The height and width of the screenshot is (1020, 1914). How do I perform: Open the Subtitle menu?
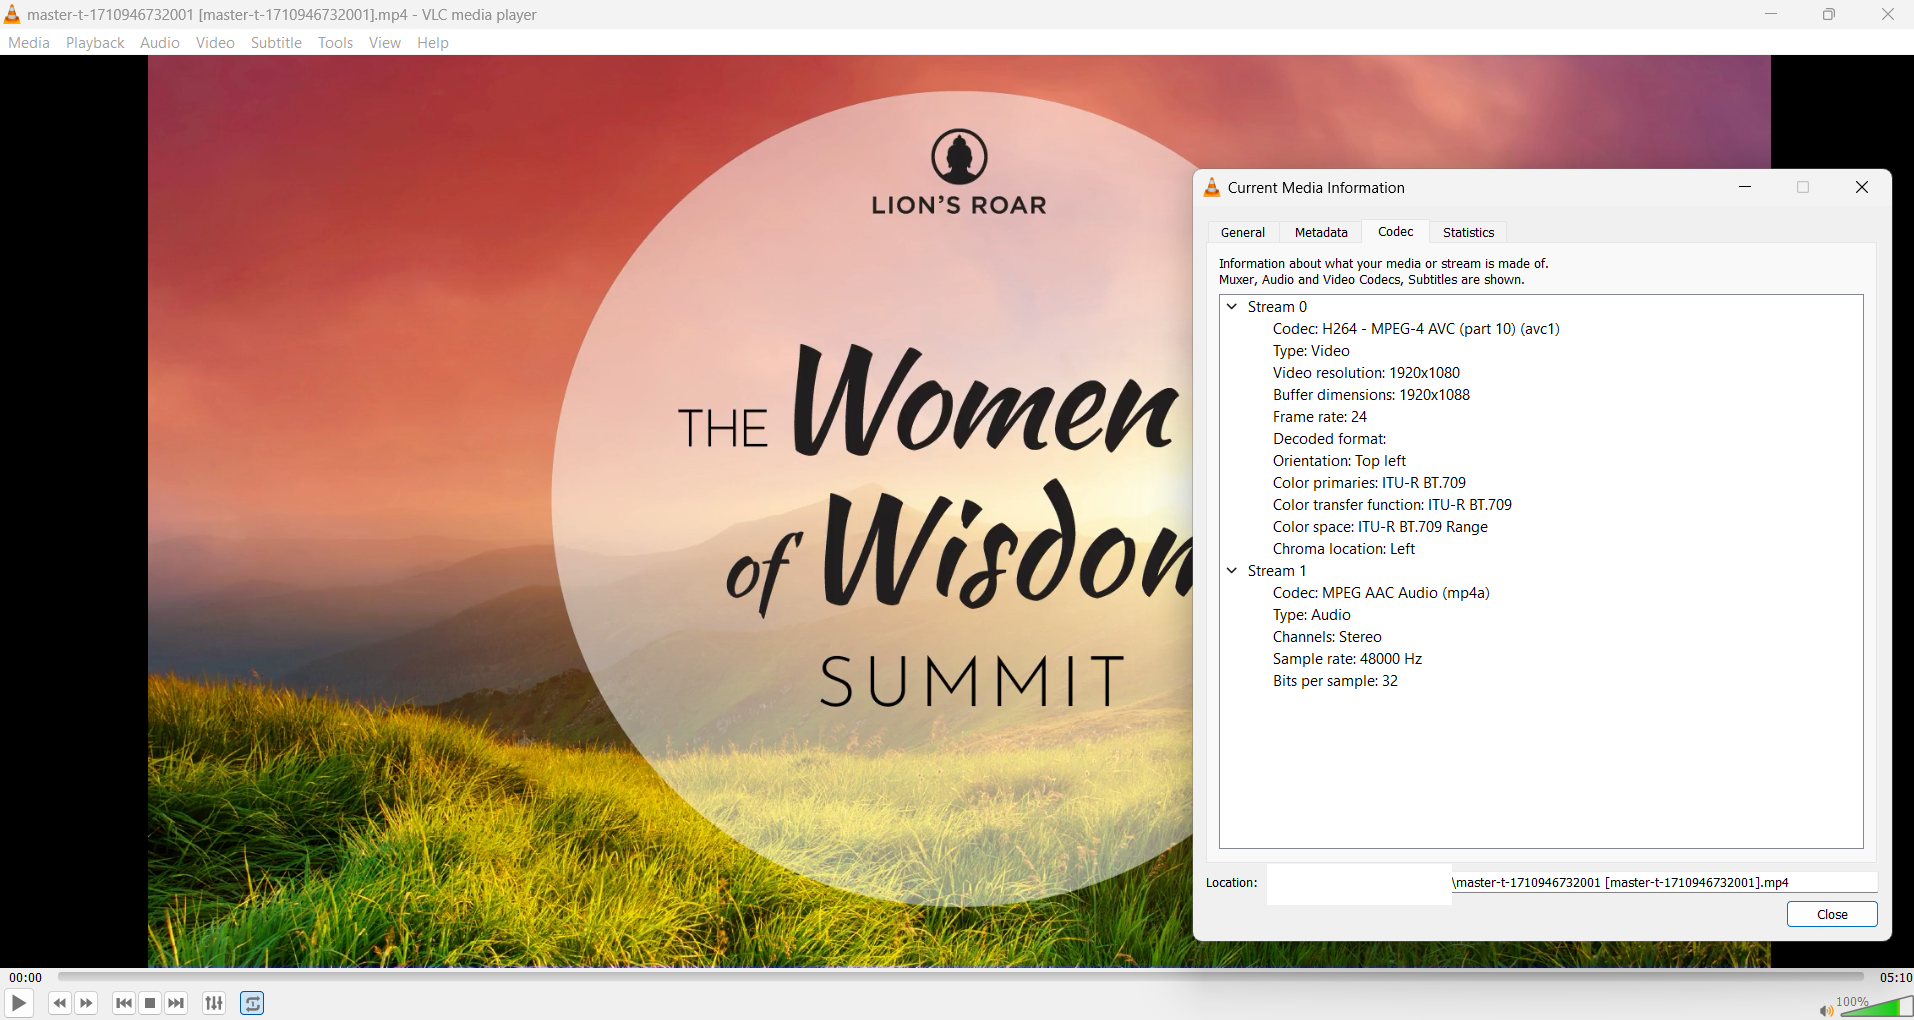pos(276,43)
